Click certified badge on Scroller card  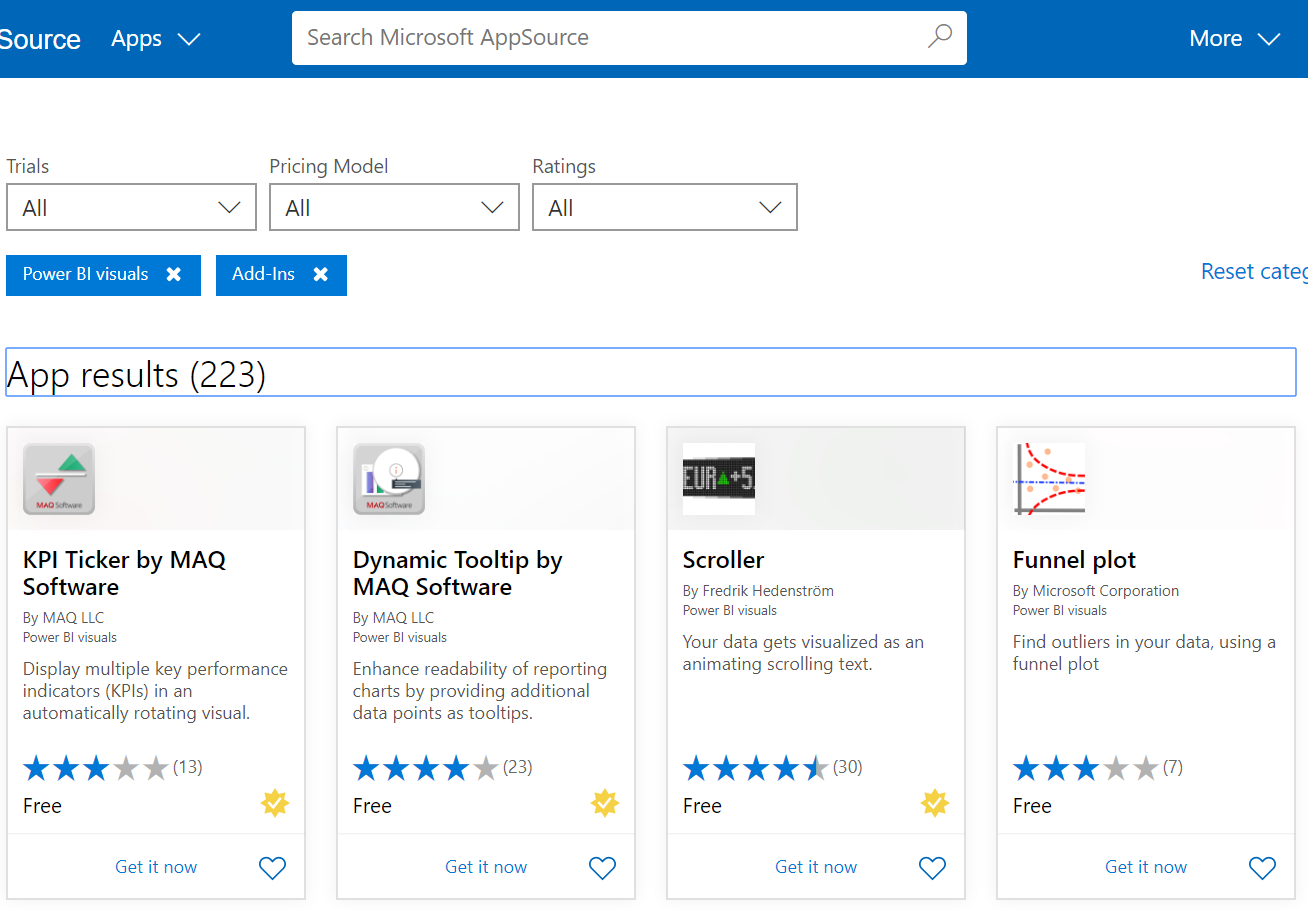(935, 803)
